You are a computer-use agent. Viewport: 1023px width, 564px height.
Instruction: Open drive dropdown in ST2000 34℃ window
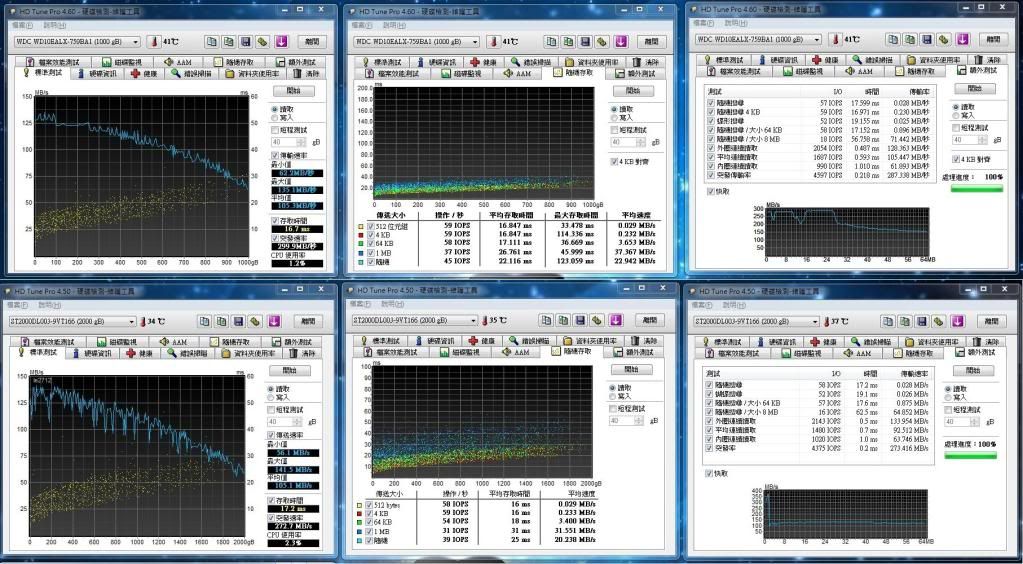pos(132,322)
